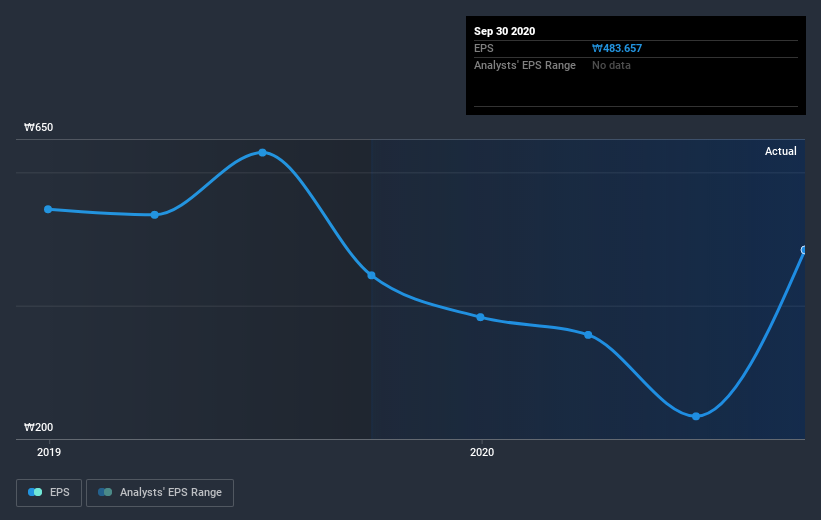Select the data point after 2020
This screenshot has width=821, height=520.
[x=588, y=335]
